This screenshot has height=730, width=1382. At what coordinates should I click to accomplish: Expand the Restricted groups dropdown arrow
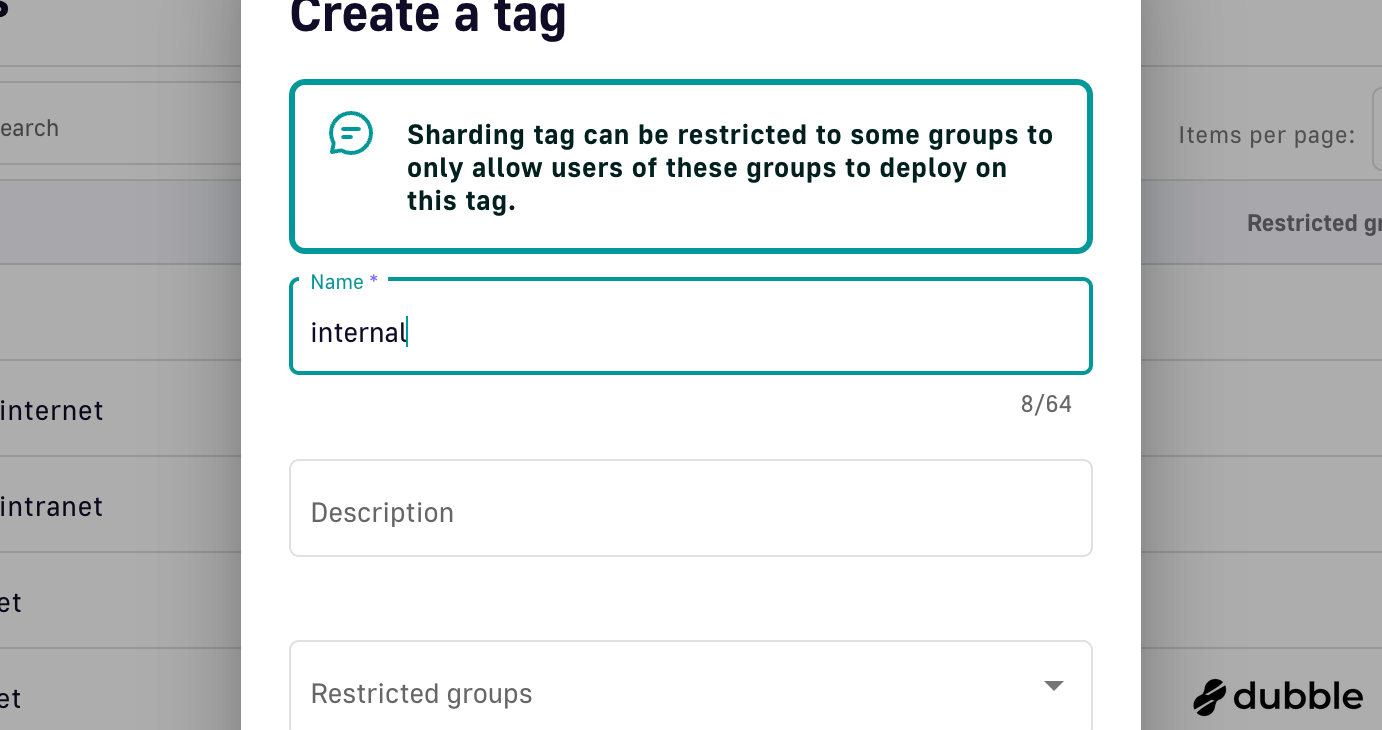1053,686
